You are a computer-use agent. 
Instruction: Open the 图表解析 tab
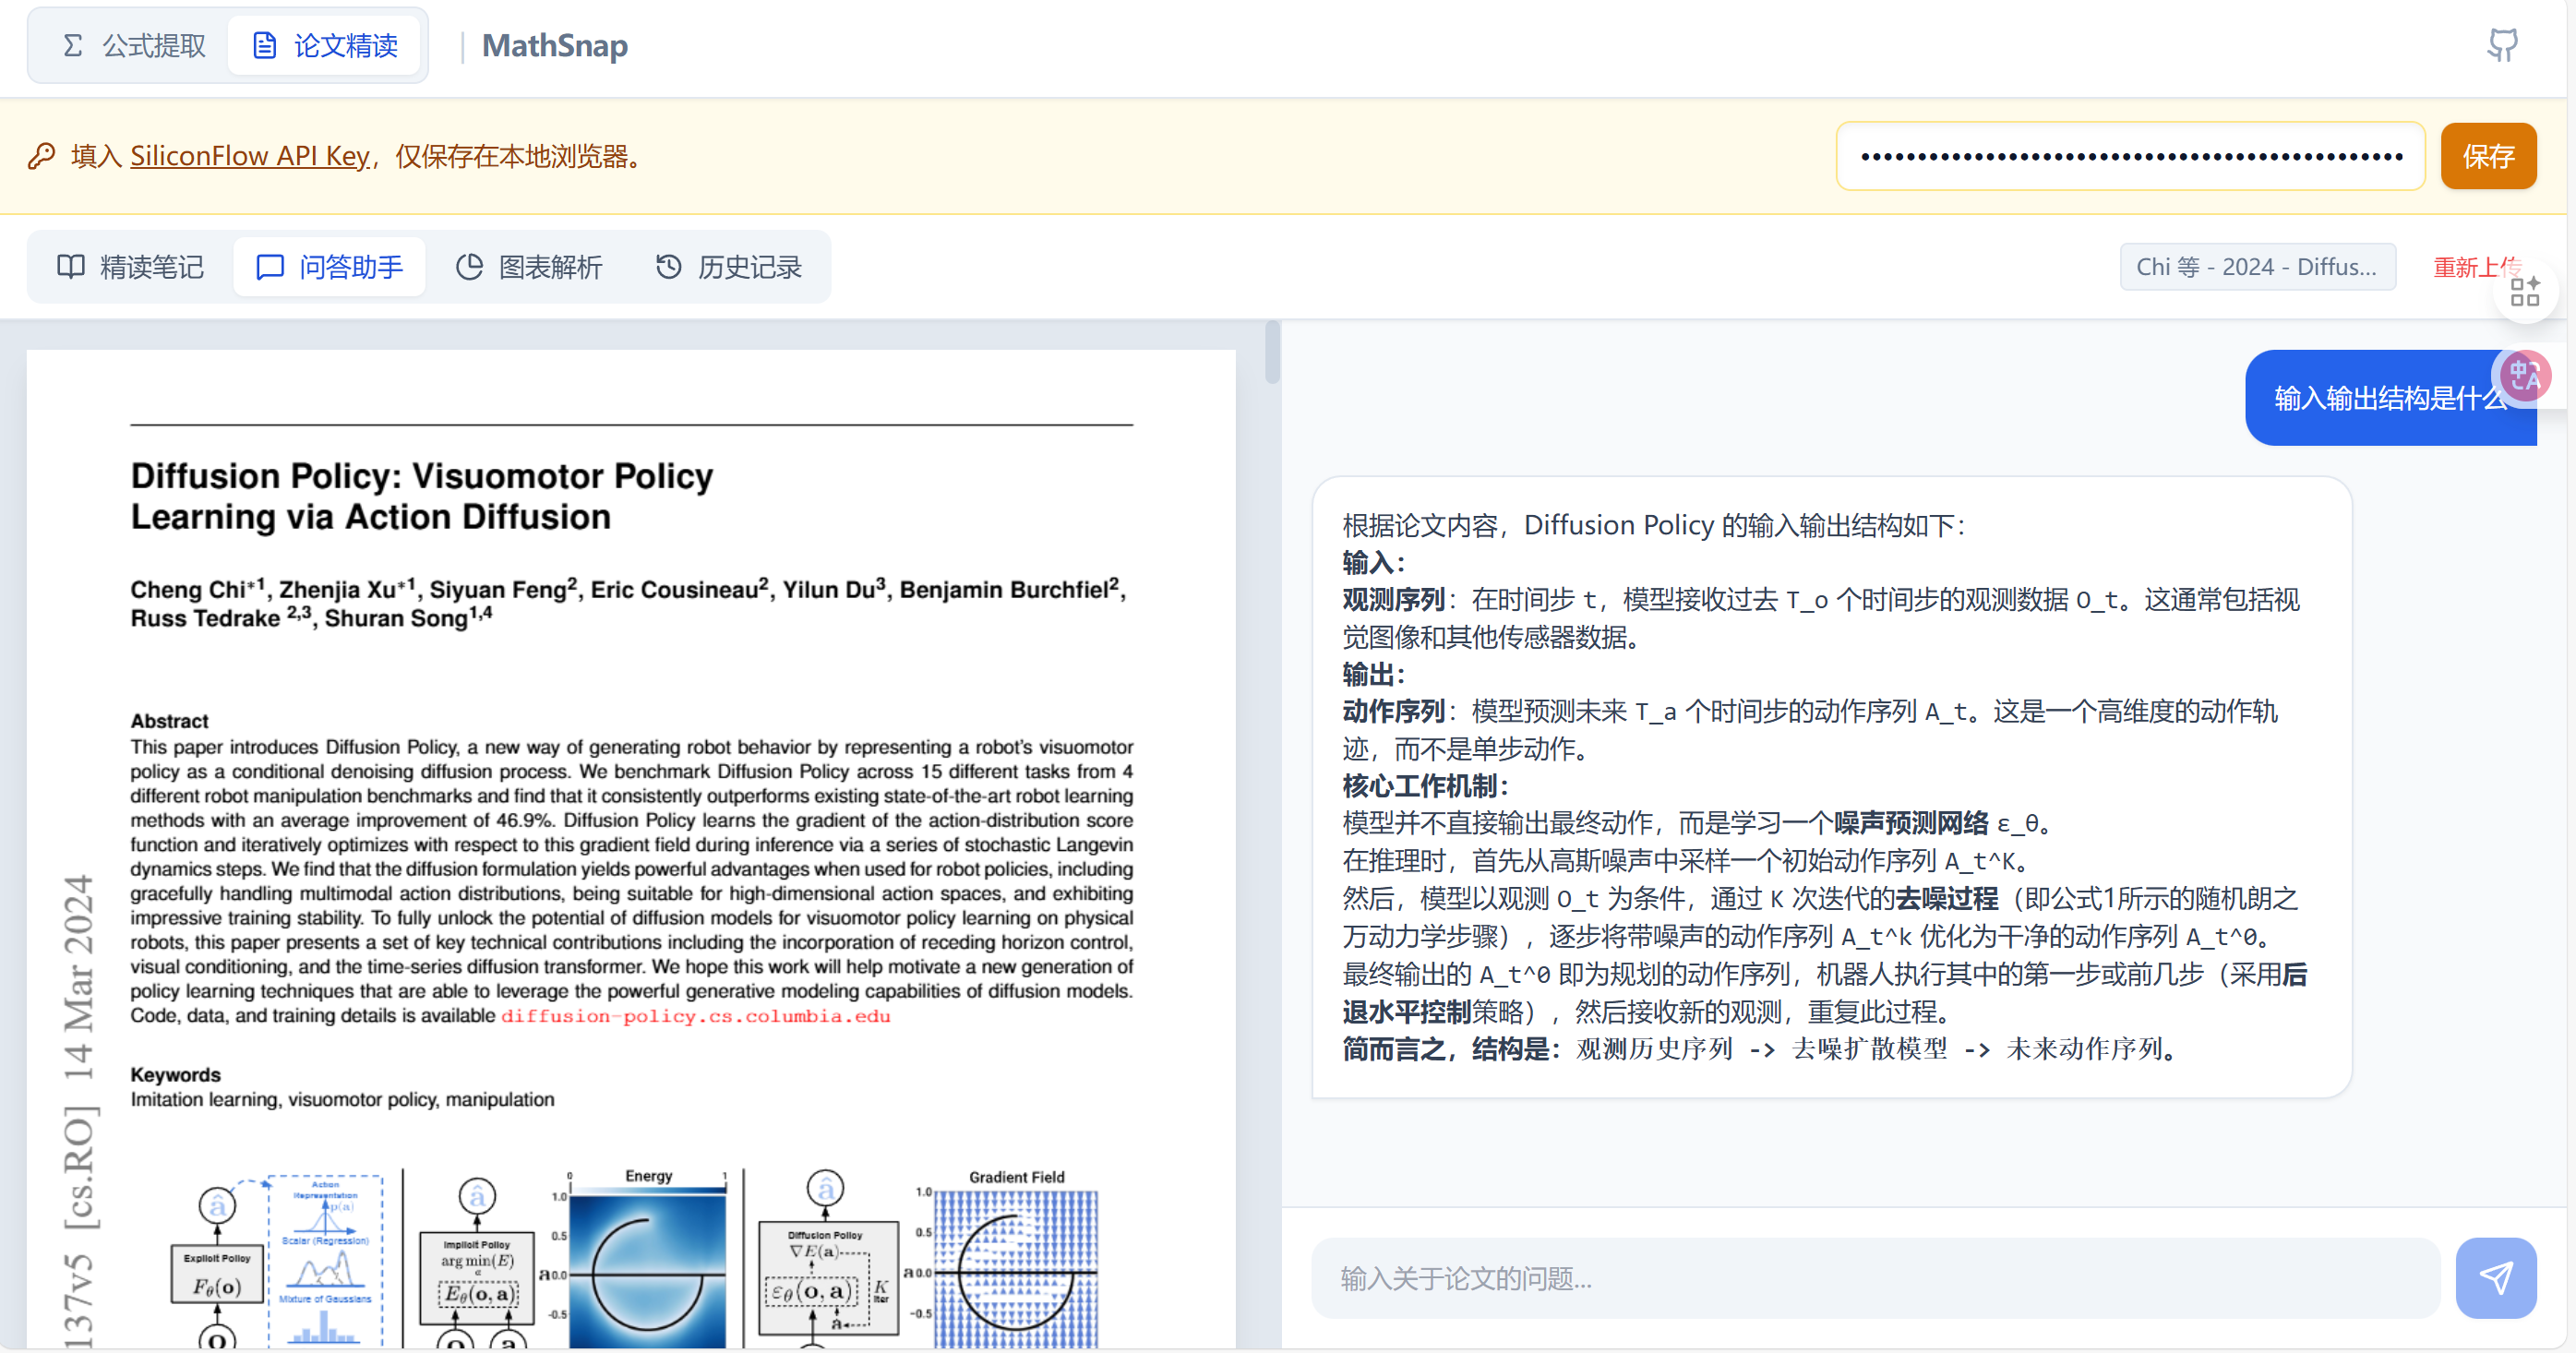coord(529,267)
